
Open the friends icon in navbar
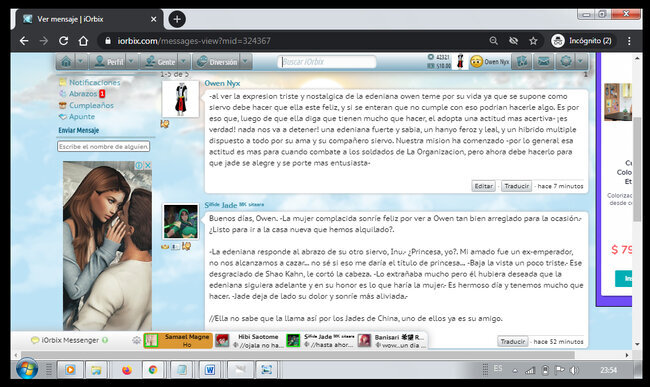click(x=522, y=62)
